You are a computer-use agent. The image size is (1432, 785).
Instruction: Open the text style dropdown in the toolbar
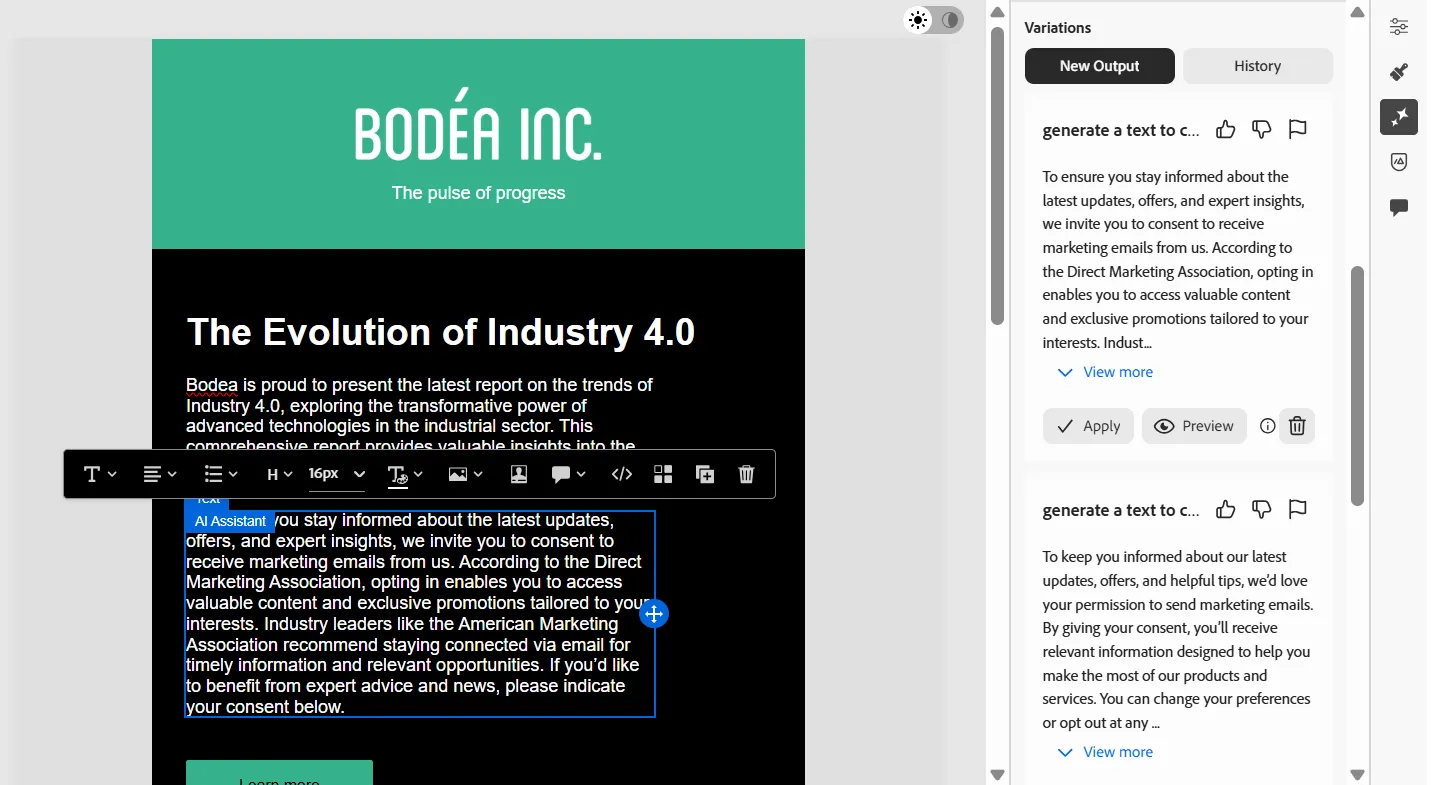[x=100, y=474]
